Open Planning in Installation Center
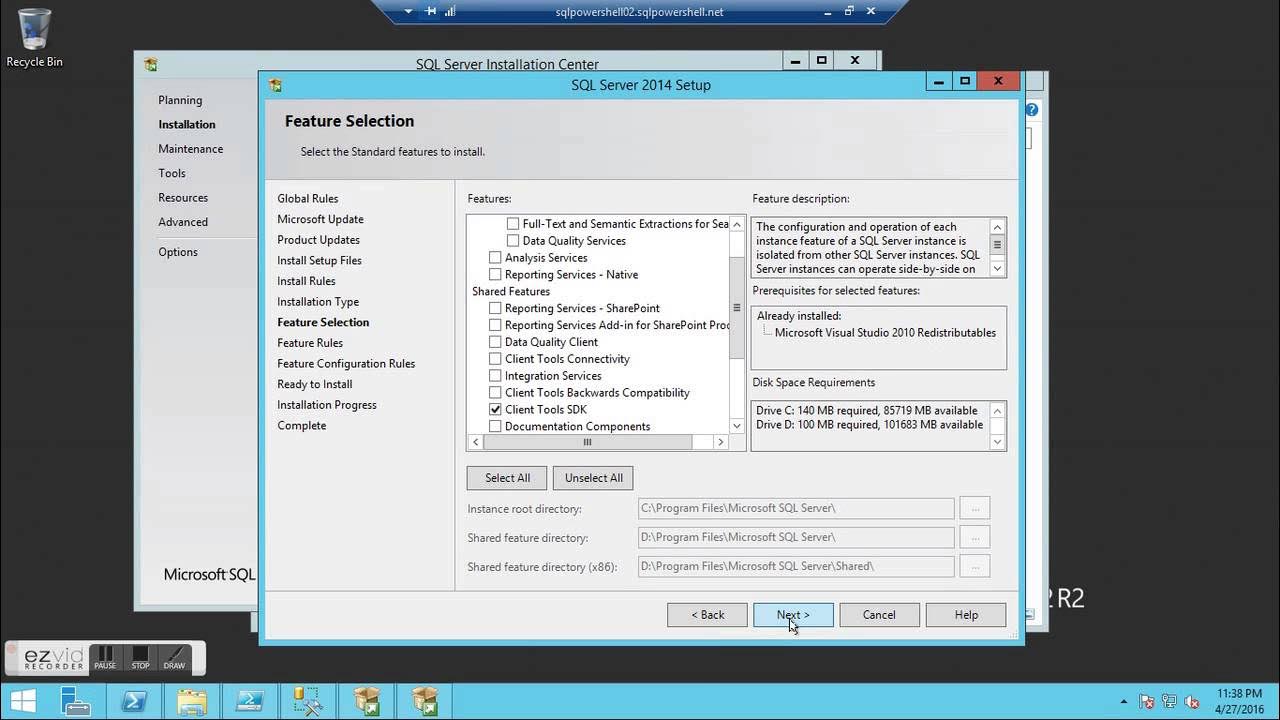1280x720 pixels. click(x=180, y=100)
